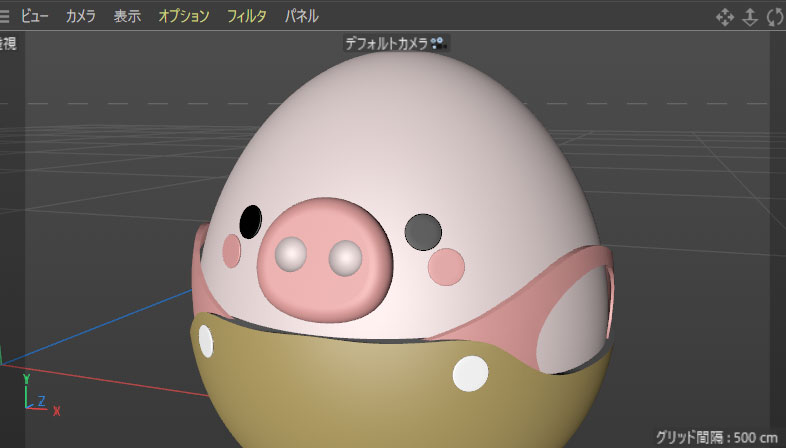Open the カメラ menu
The image size is (786, 448).
point(81,16)
